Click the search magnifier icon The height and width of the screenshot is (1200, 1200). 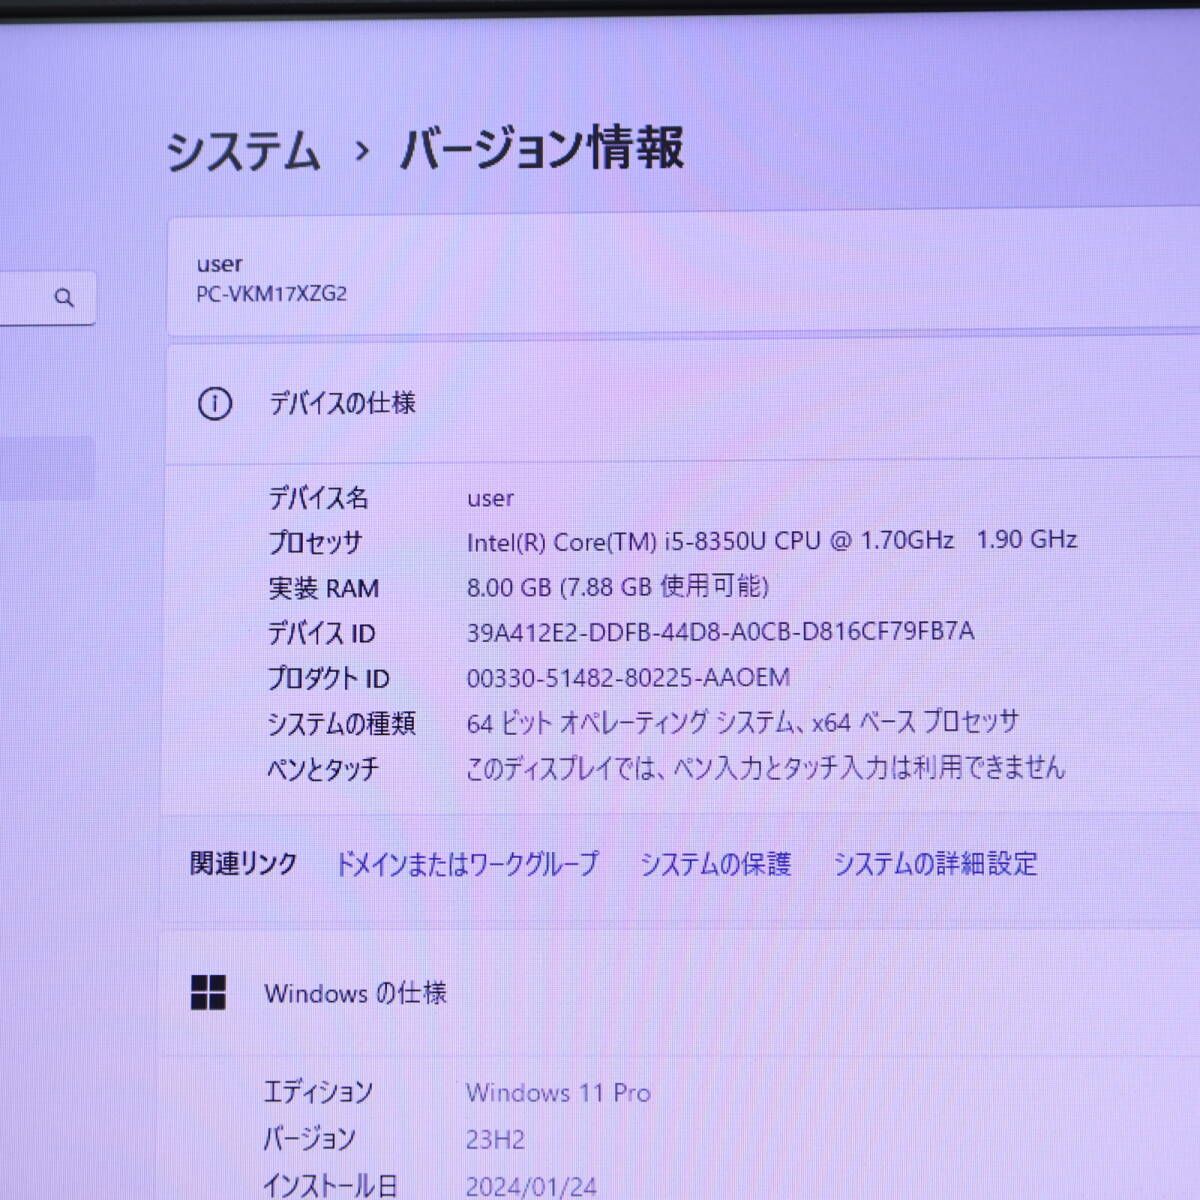[x=65, y=297]
